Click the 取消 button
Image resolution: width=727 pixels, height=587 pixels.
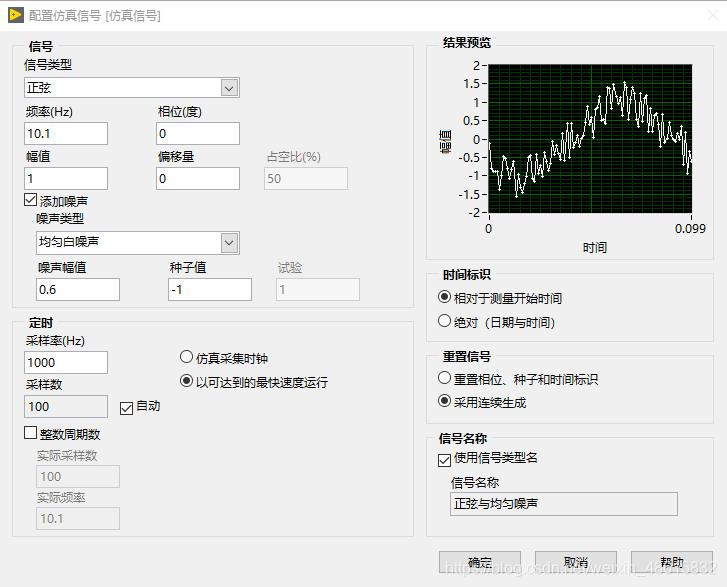coord(576,562)
